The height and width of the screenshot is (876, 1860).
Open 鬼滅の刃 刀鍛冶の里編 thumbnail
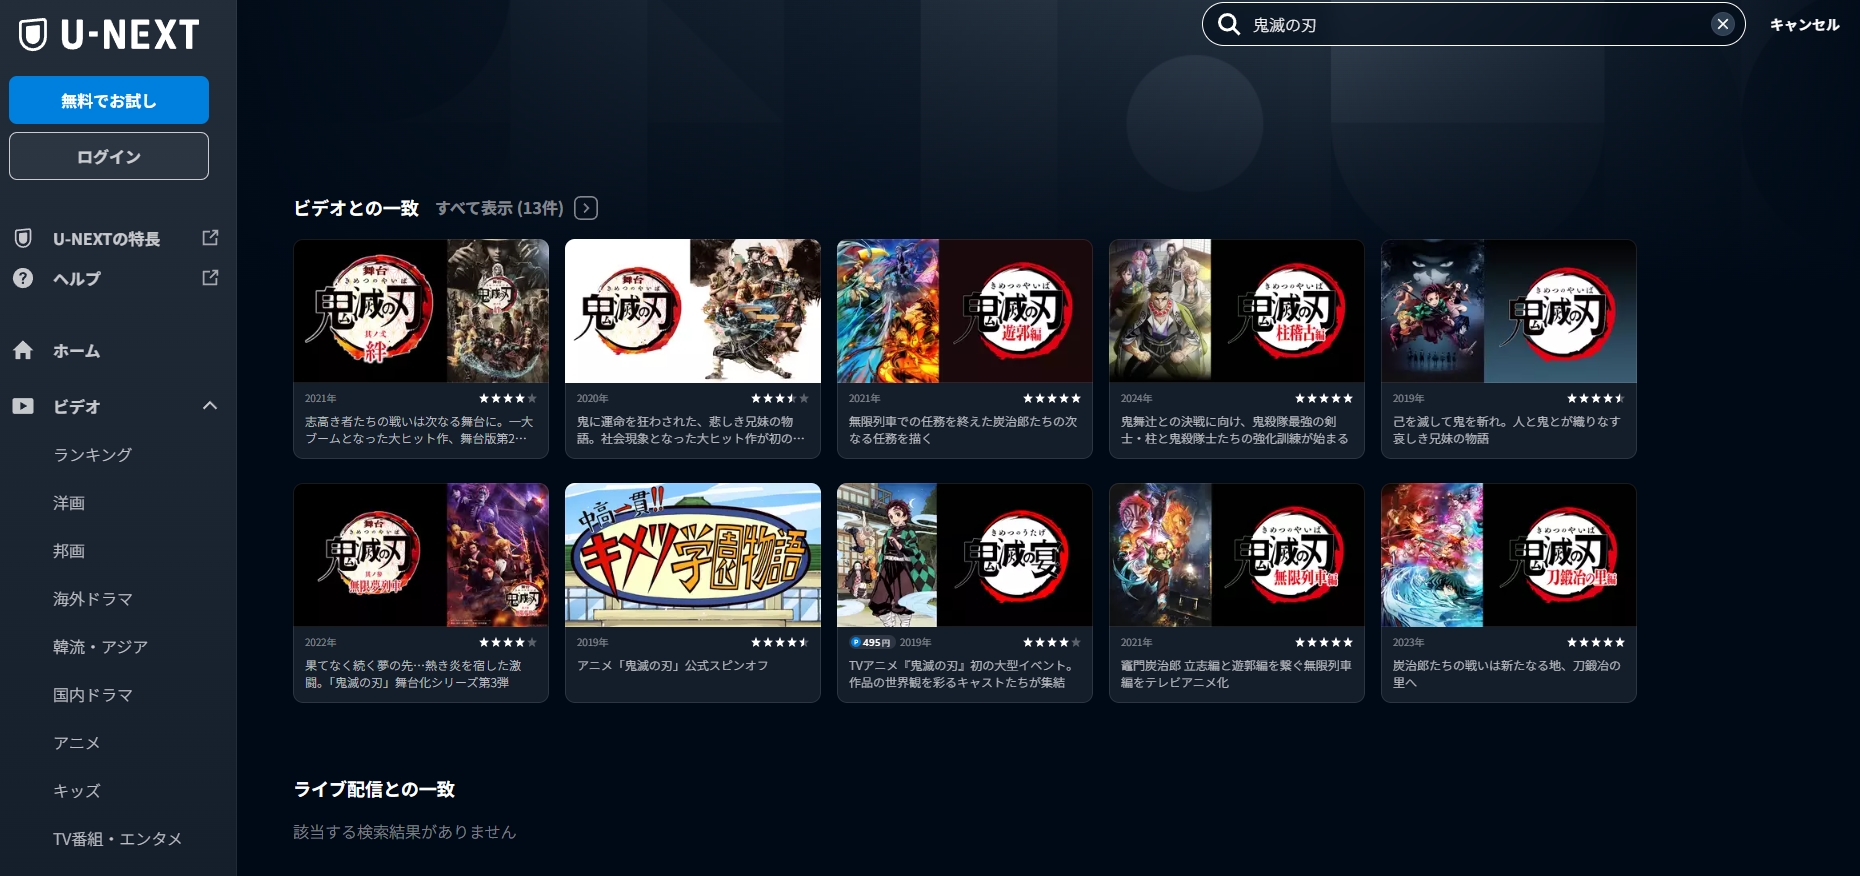click(1509, 555)
